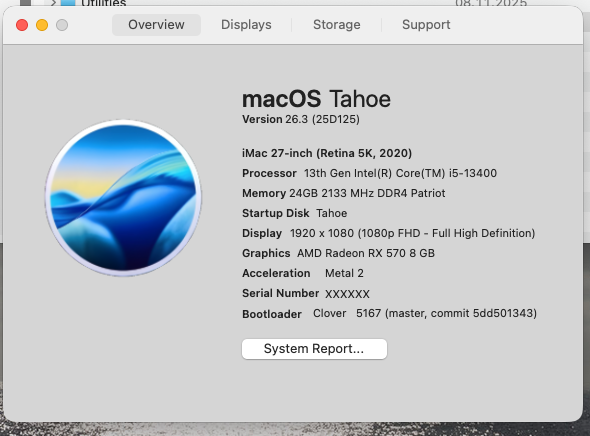Viewport: 590px width, 436px height.
Task: Click iMac 27-inch (Retina 5K, 2020) text
Action: pyautogui.click(x=327, y=153)
